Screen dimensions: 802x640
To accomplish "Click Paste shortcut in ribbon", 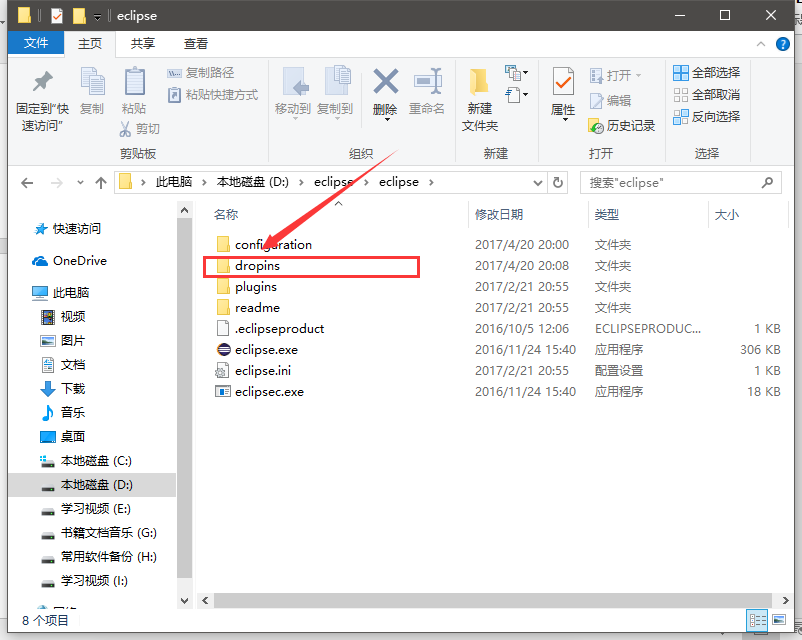I will pos(213,95).
